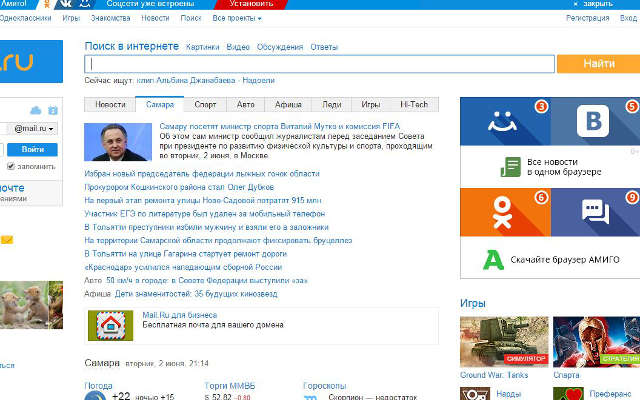This screenshot has height=400, width=640.
Task: Open Картинки search category
Action: [x=202, y=47]
